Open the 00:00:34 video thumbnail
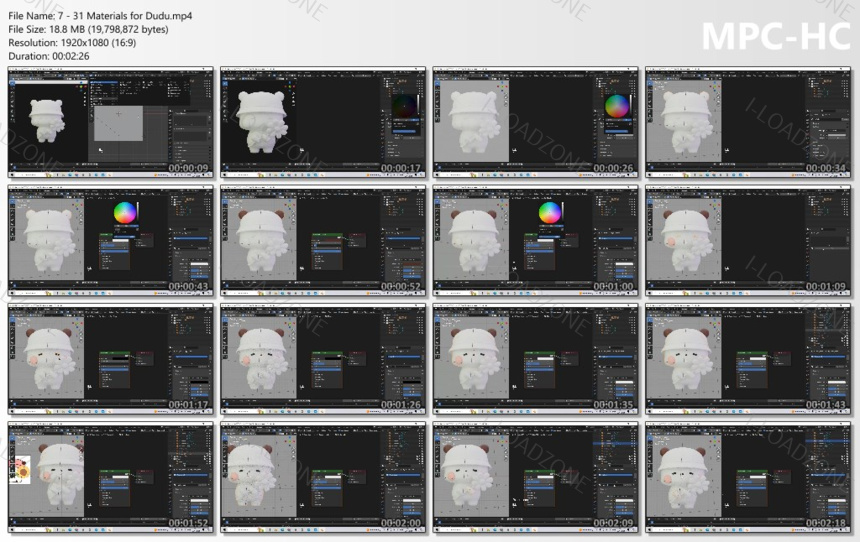 748,122
